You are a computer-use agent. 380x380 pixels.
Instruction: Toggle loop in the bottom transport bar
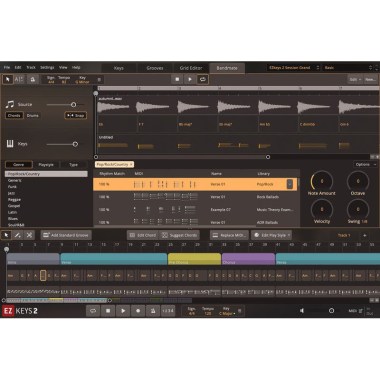[x=93, y=311]
